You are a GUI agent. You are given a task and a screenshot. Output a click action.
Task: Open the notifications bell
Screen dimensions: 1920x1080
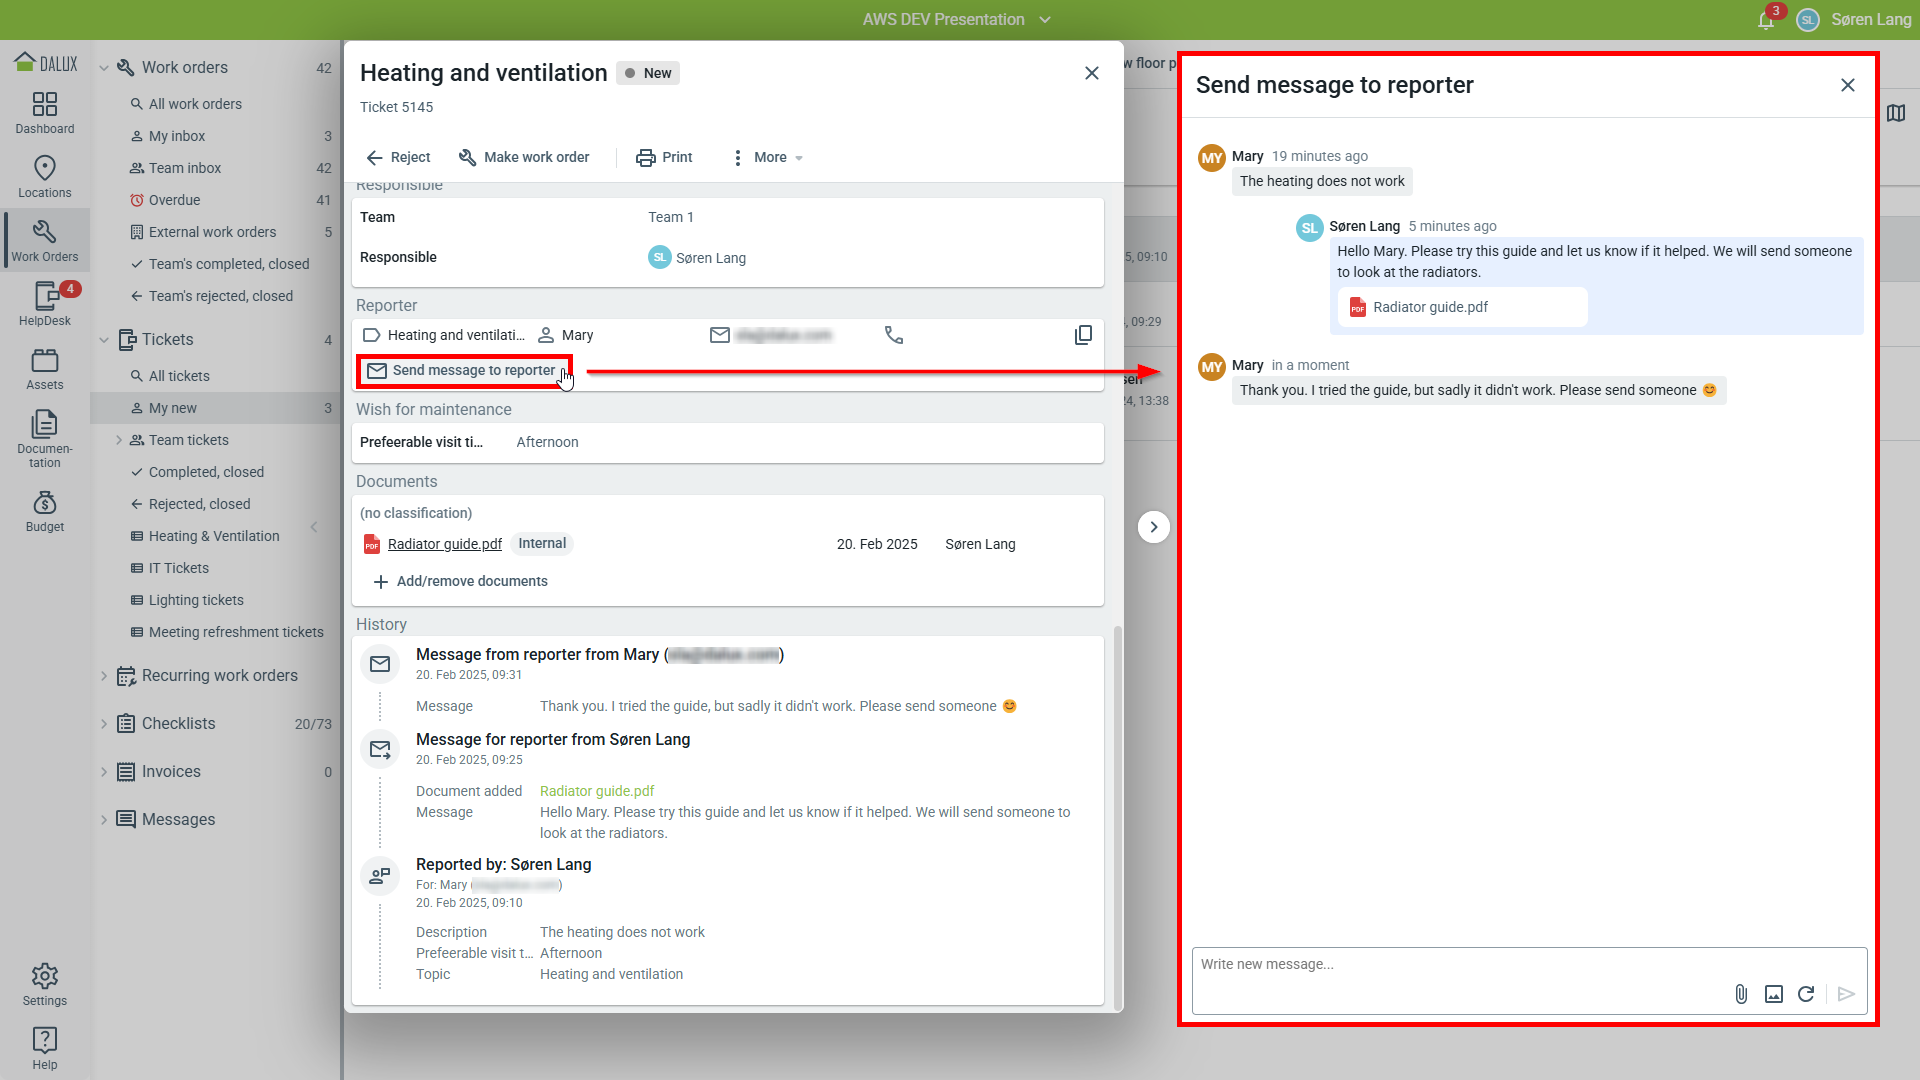(x=1766, y=20)
